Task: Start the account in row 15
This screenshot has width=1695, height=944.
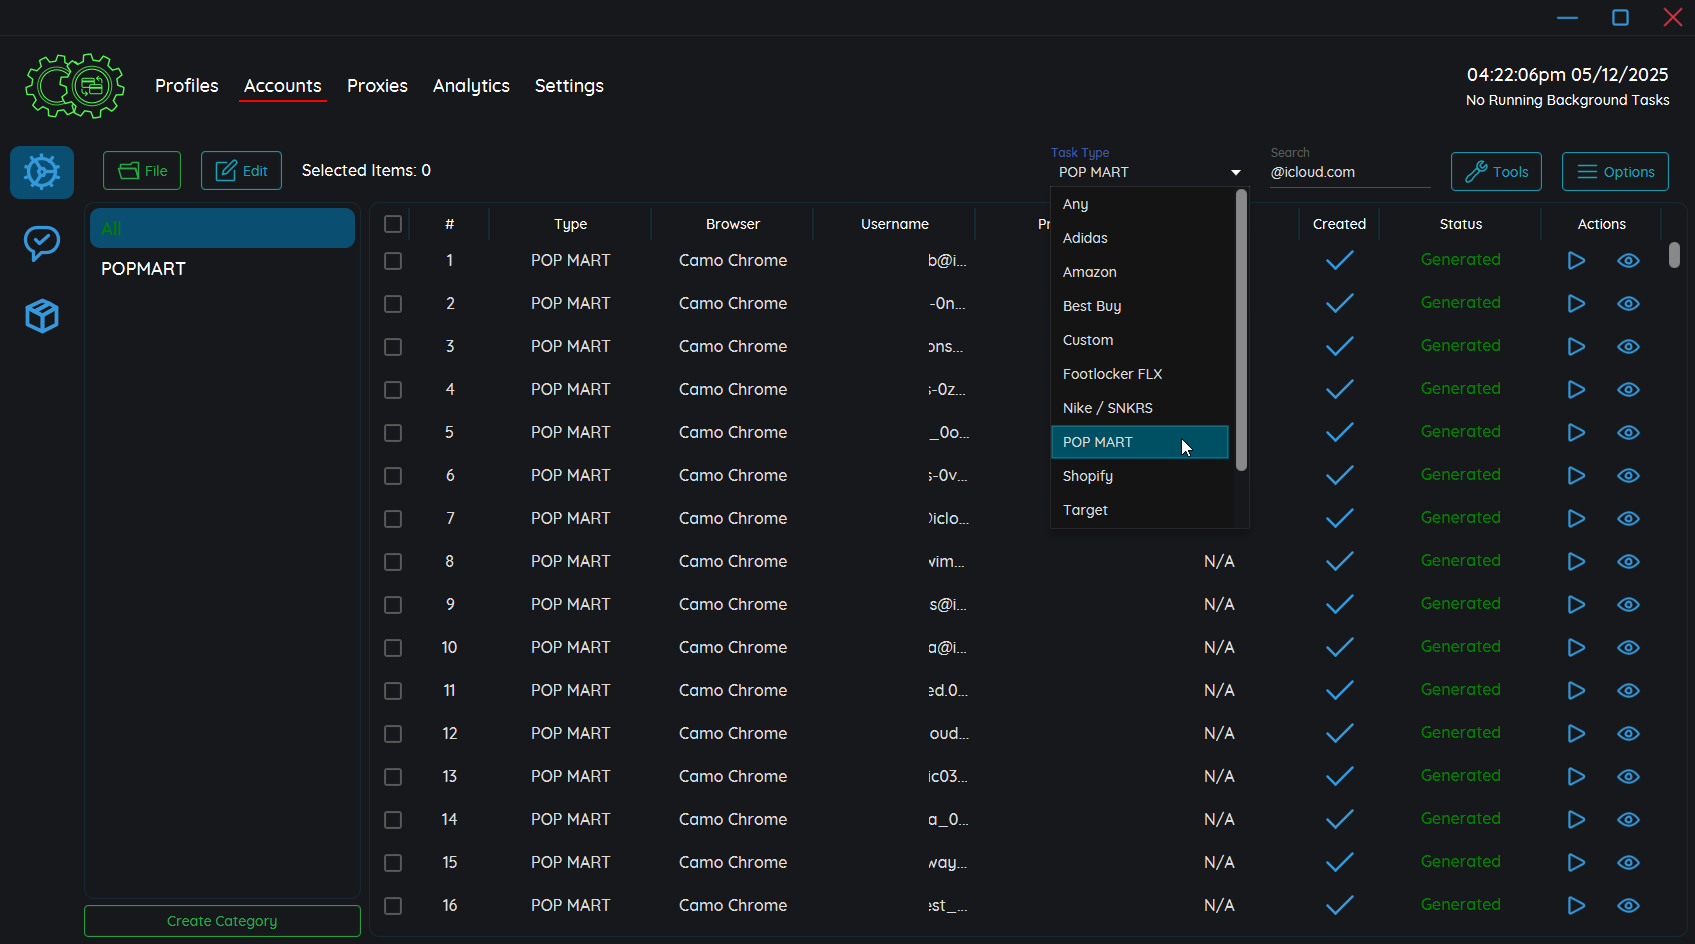Action: tap(1576, 863)
